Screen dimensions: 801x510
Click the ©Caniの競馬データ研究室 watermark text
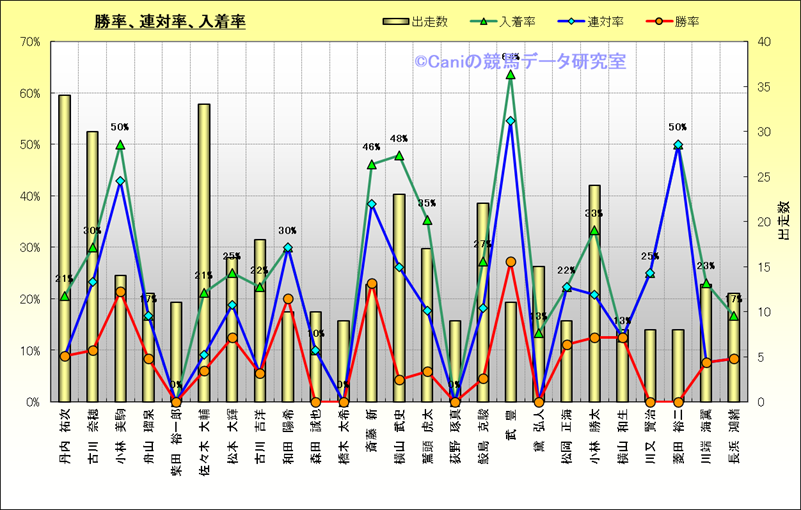tap(520, 62)
